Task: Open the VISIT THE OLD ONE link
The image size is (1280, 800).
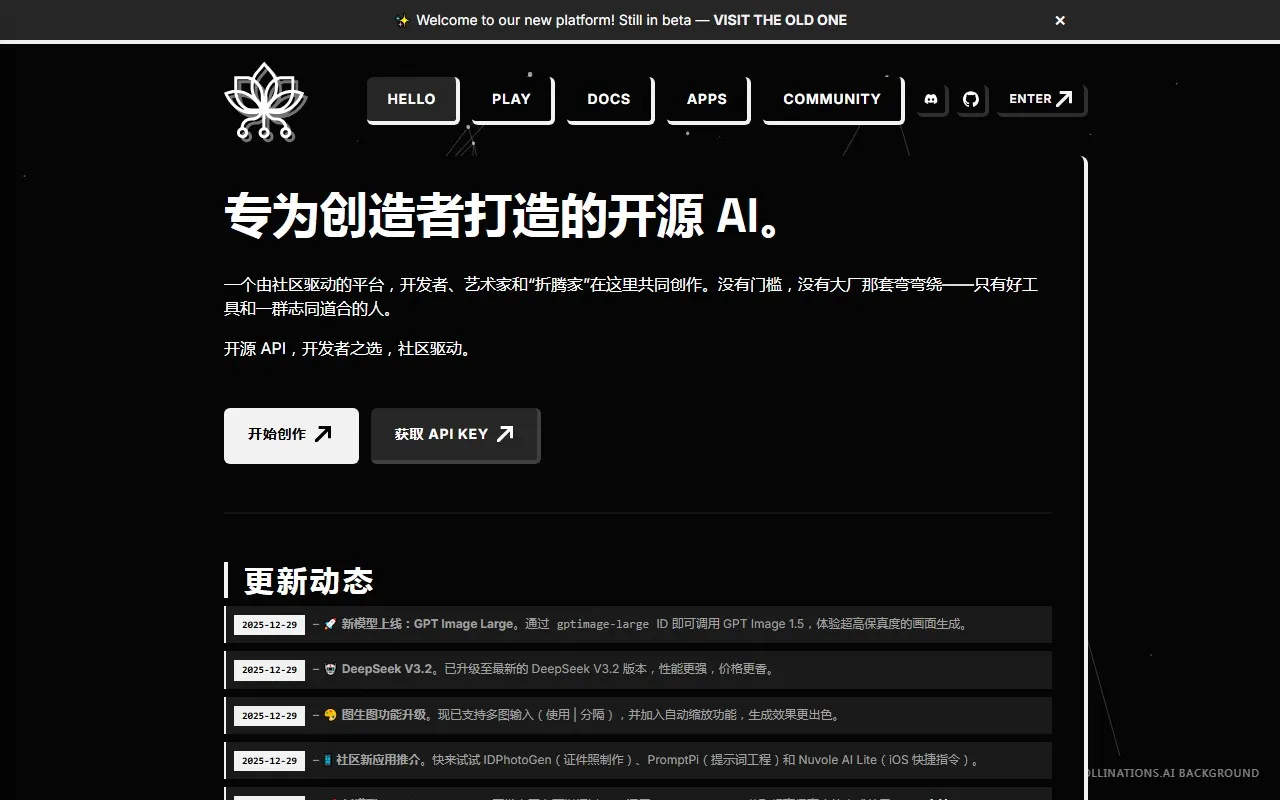Action: pyautogui.click(x=780, y=20)
